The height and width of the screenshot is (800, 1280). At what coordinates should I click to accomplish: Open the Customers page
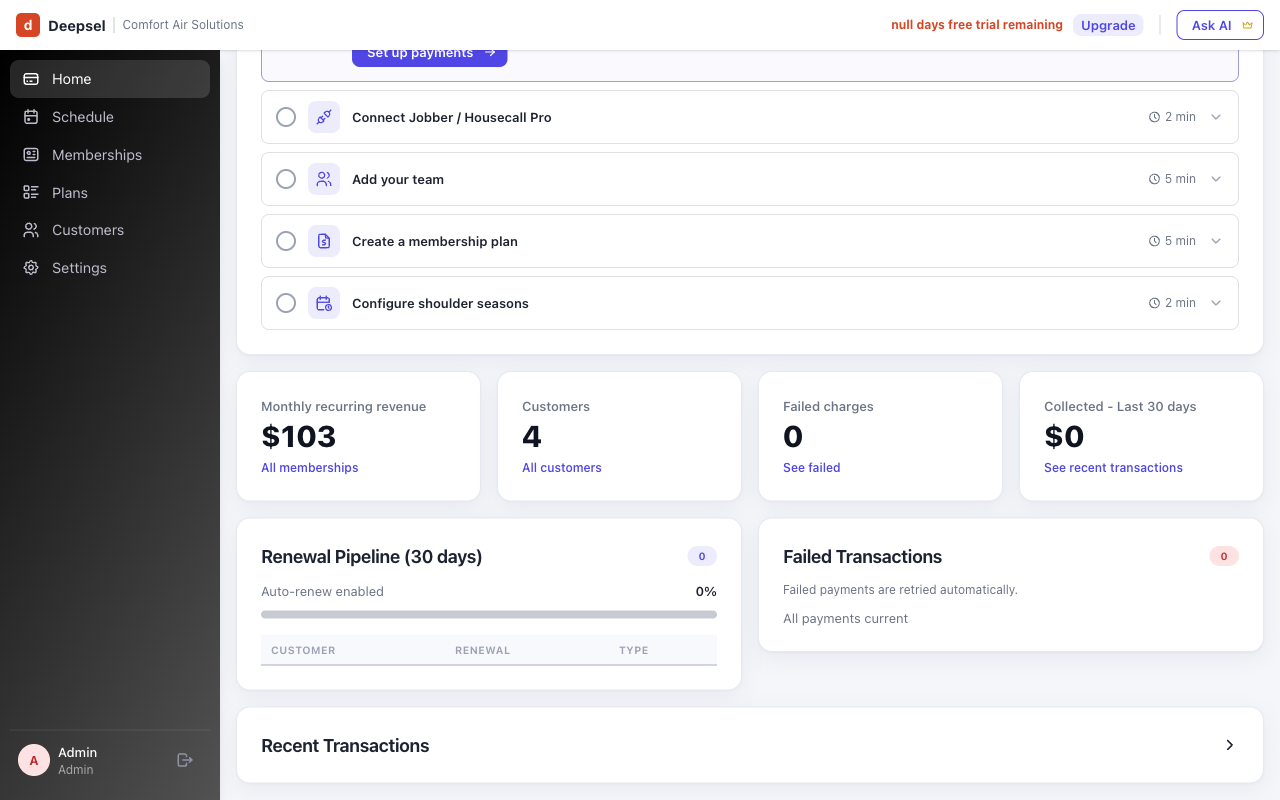(x=110, y=230)
